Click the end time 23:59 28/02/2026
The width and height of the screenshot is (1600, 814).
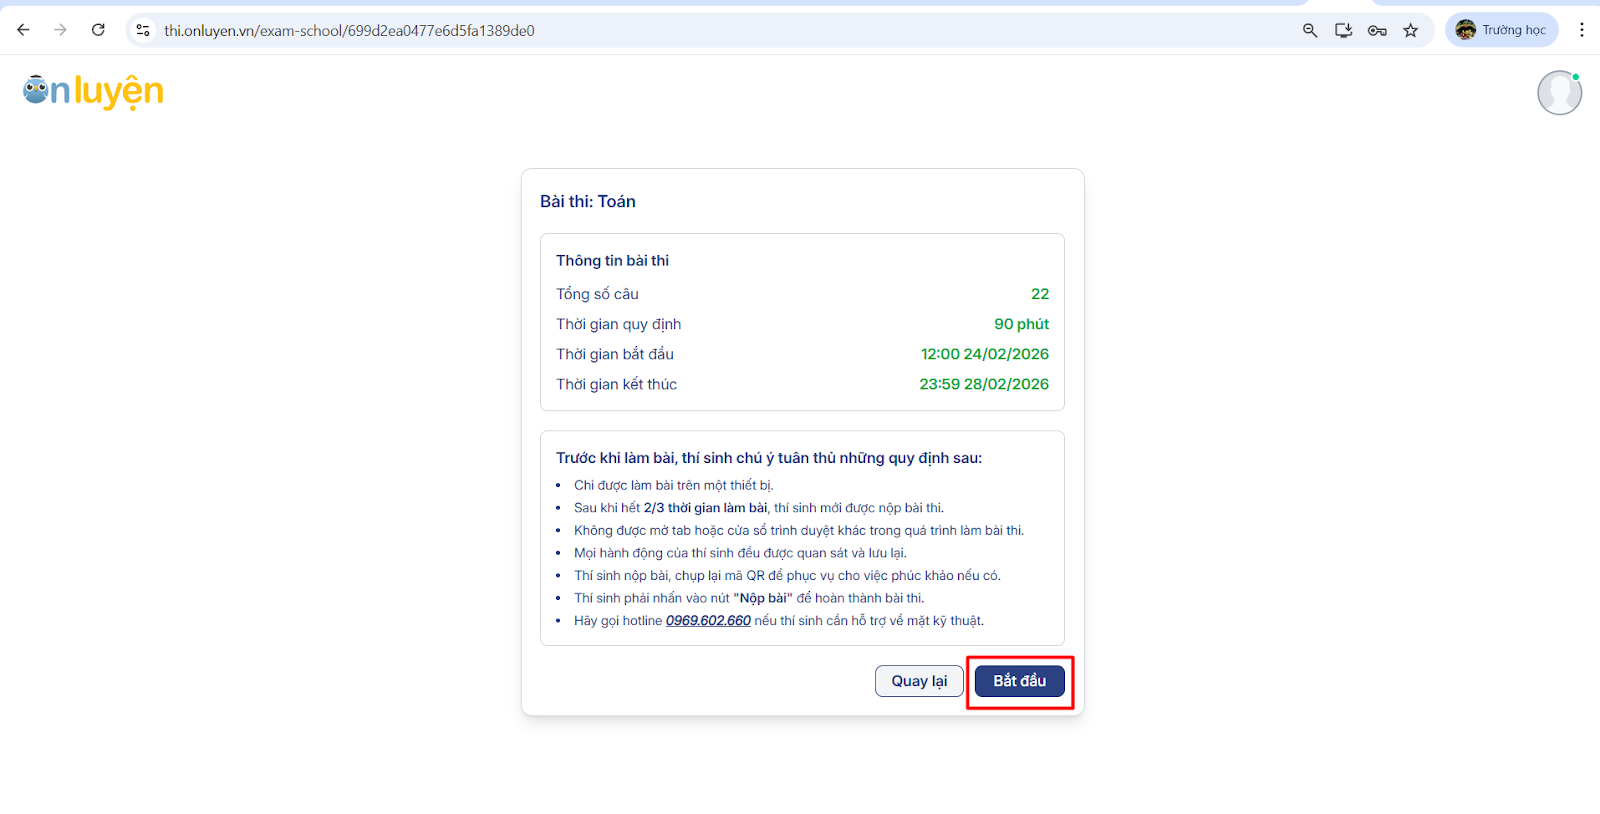[x=984, y=384]
